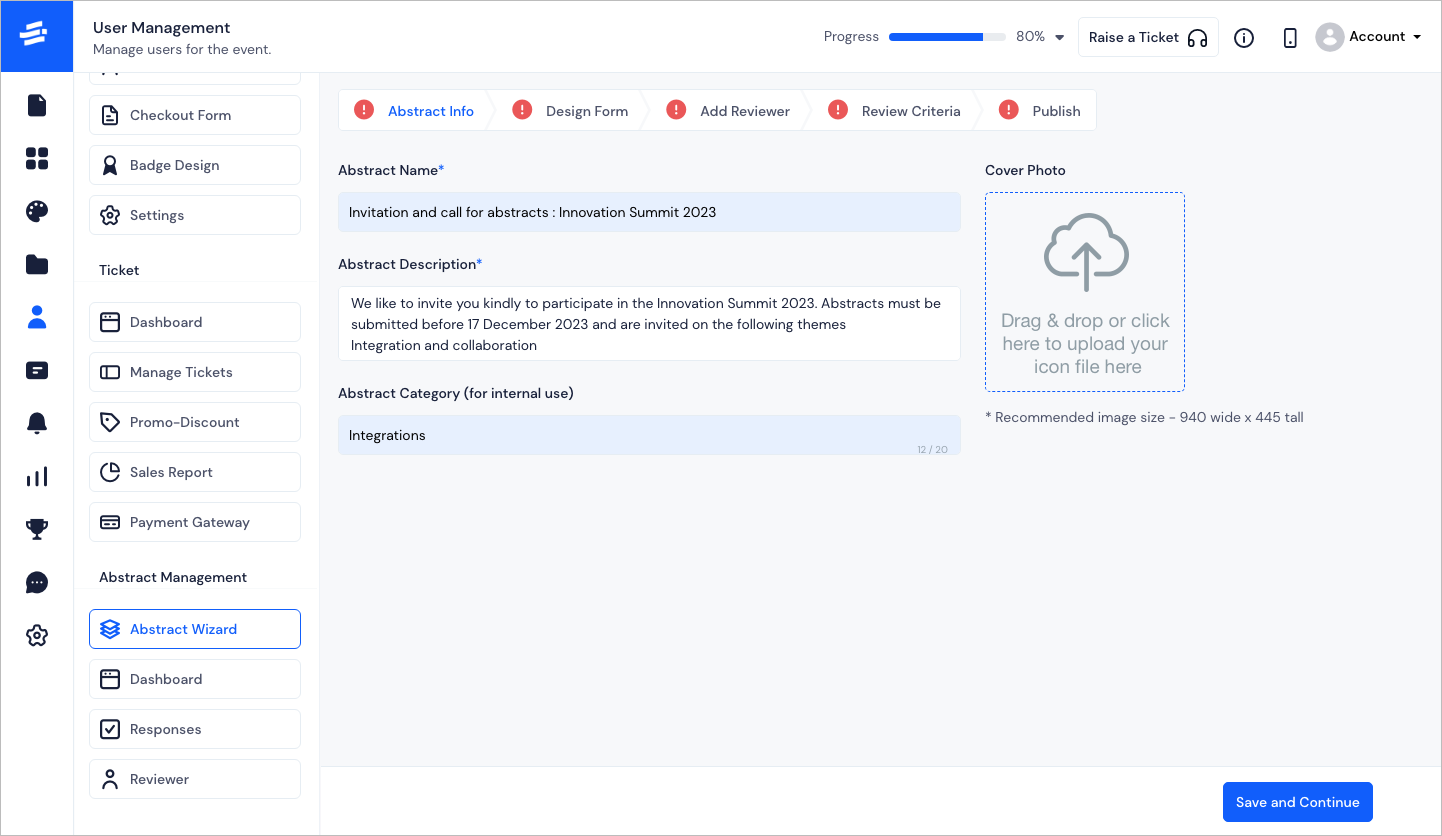Click the Abstract Wizard layers icon

coord(111,629)
